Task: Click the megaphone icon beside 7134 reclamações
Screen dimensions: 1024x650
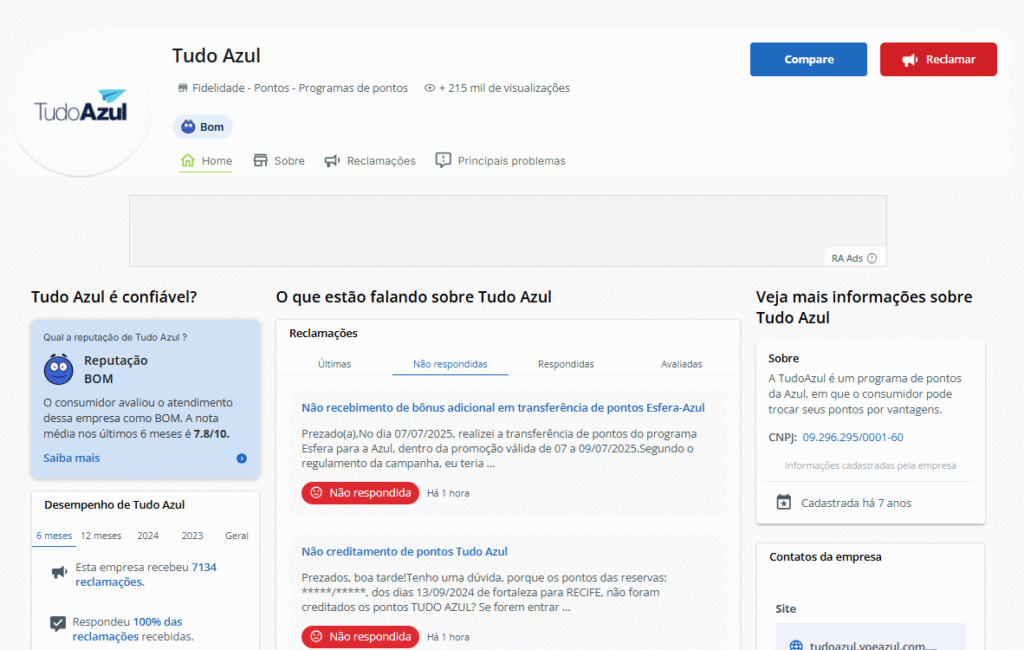Action: click(59, 573)
